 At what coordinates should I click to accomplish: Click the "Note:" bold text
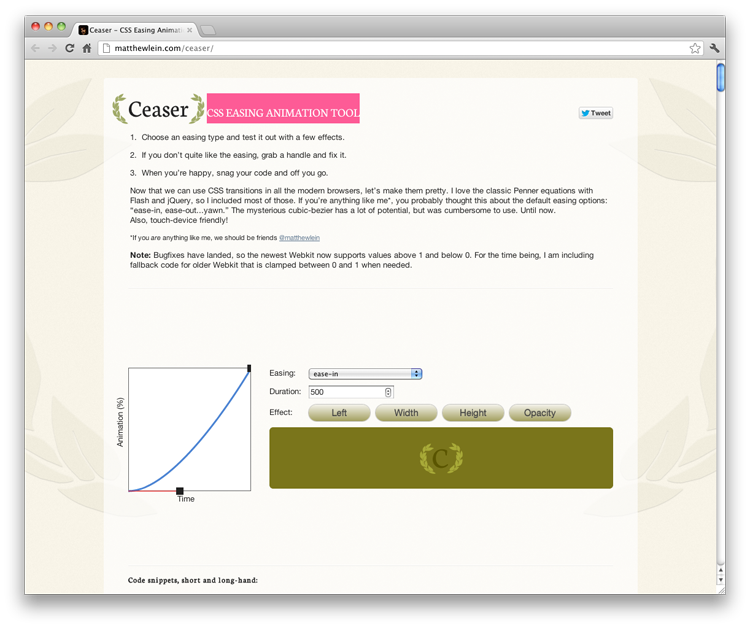coord(140,255)
